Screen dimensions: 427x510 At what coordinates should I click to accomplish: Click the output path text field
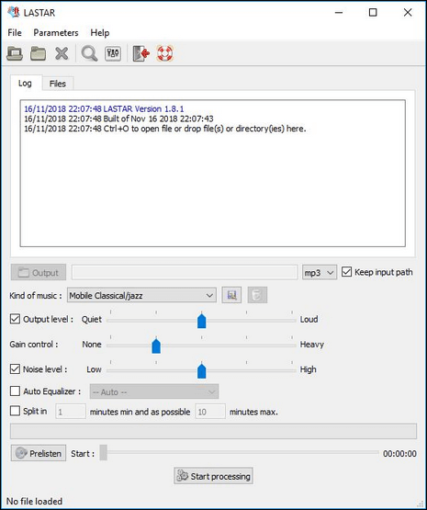point(185,272)
